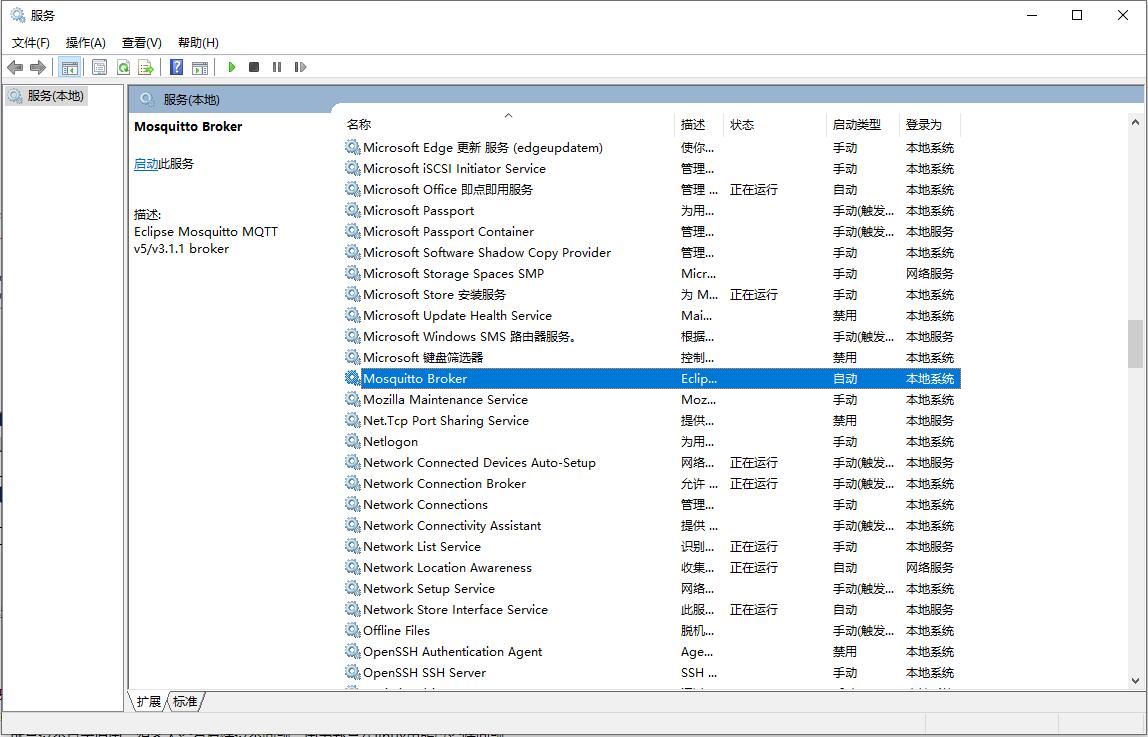Select gear icon of Microsoft Passport row

tap(353, 210)
